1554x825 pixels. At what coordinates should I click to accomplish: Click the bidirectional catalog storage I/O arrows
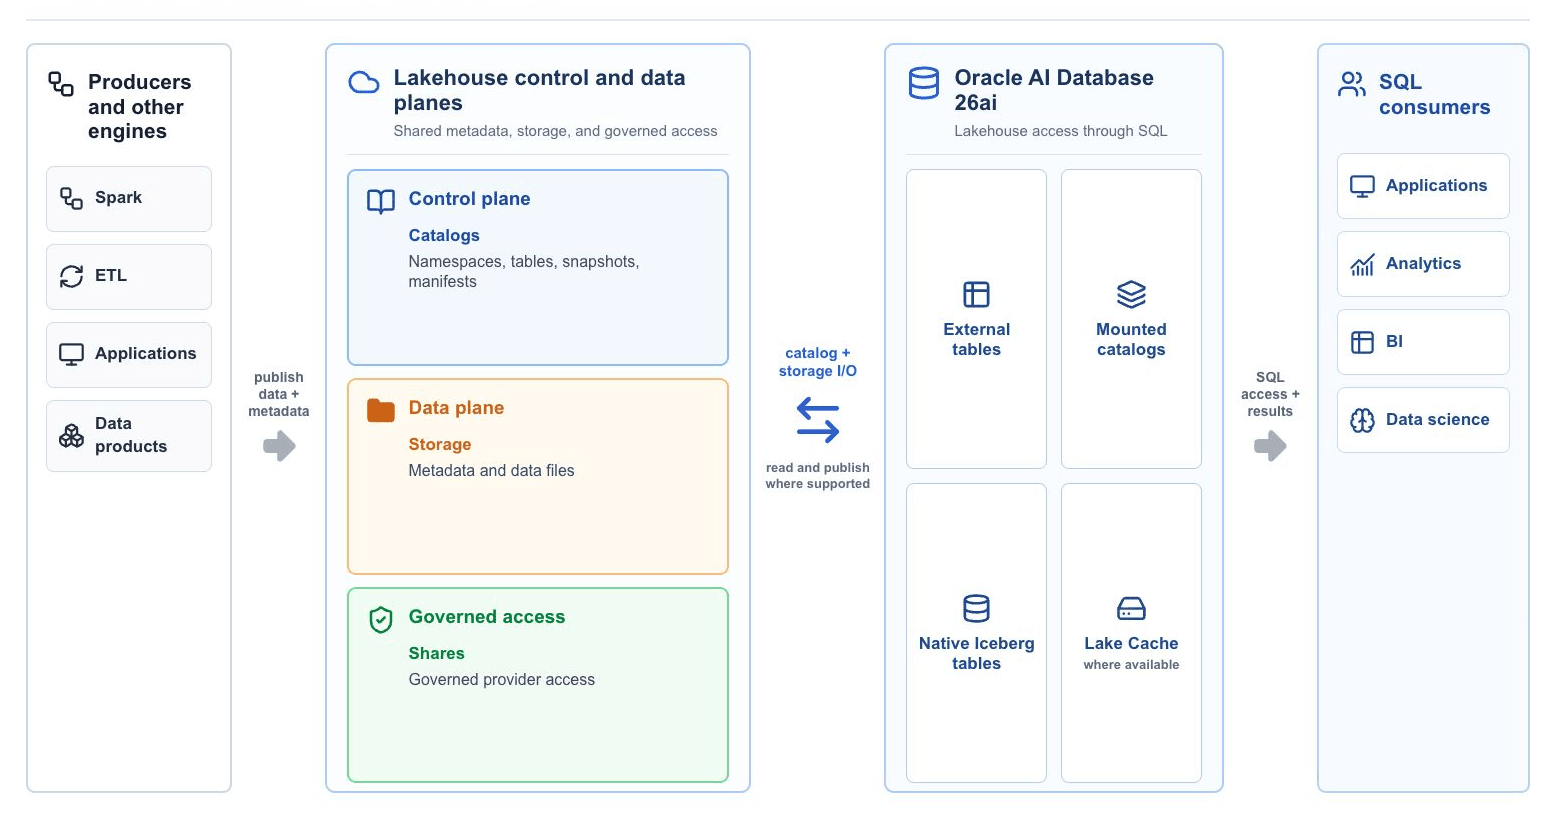pyautogui.click(x=818, y=420)
